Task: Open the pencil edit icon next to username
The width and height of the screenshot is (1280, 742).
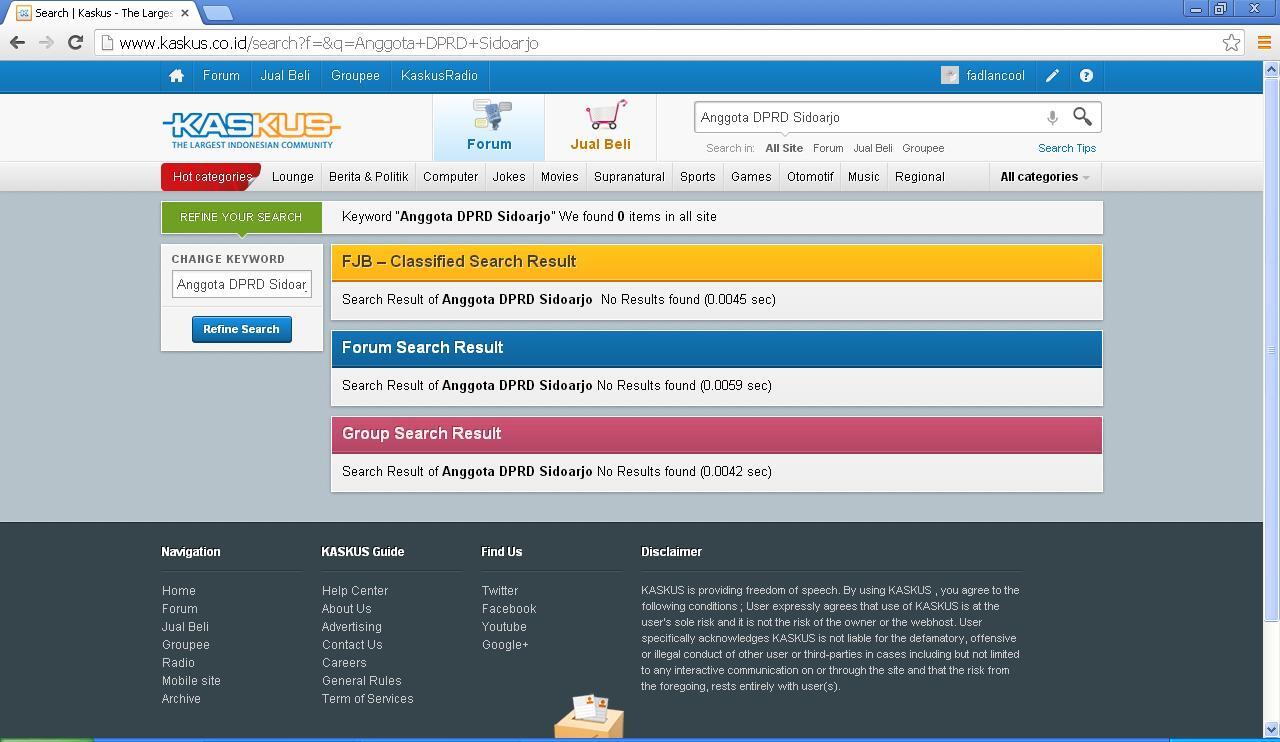Action: [1053, 76]
